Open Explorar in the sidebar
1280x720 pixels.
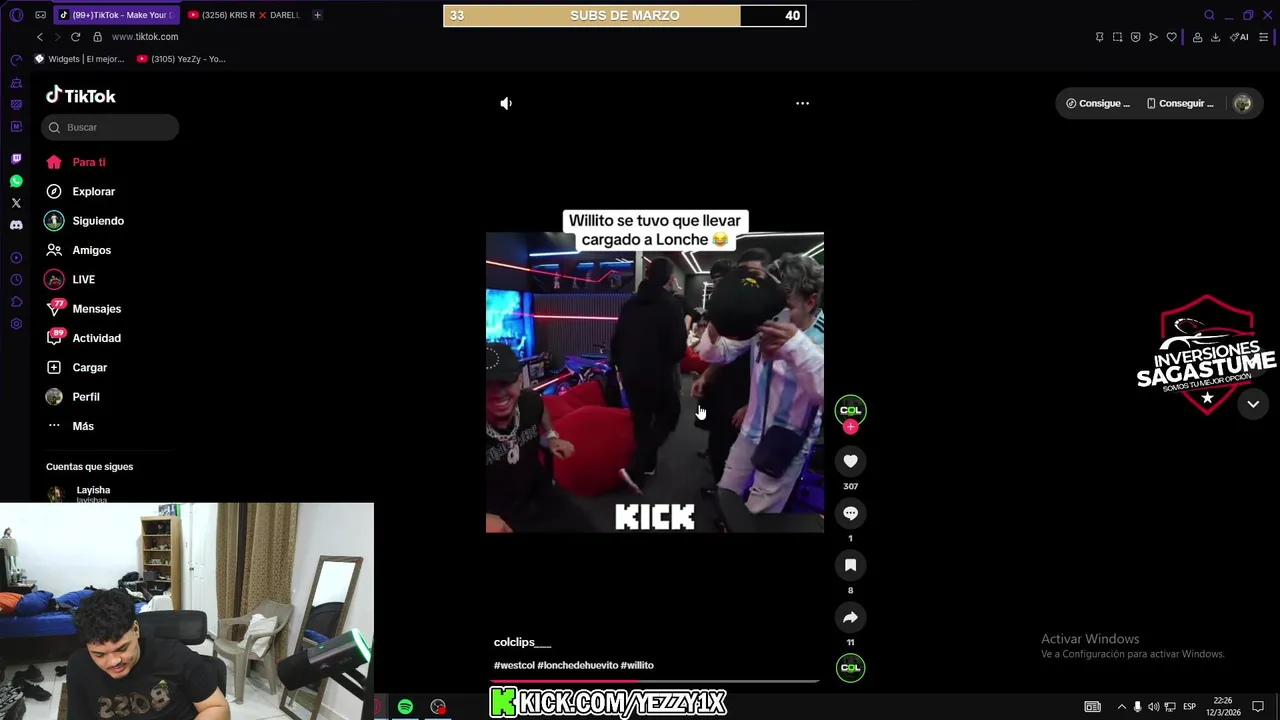point(80,191)
